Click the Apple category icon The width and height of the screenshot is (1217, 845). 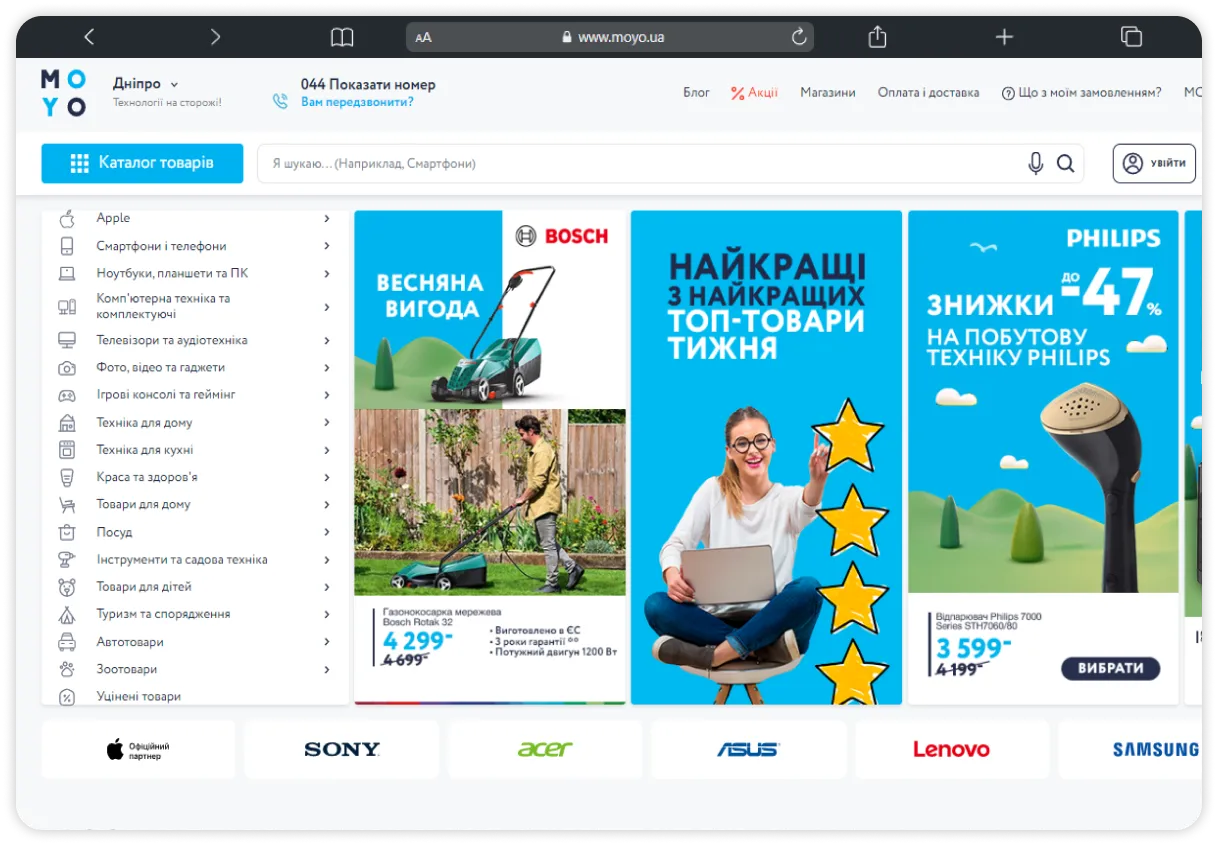[x=67, y=218]
